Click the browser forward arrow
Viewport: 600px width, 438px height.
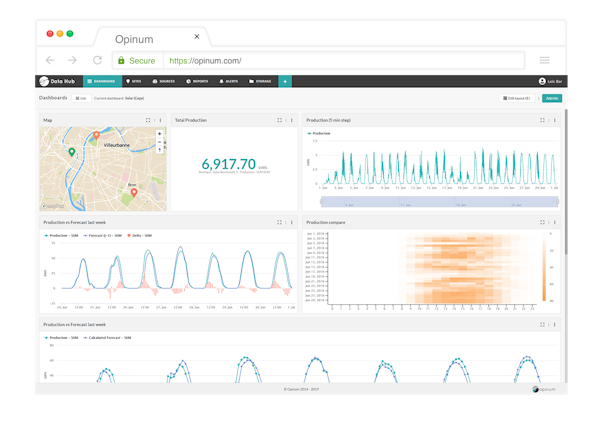pyautogui.click(x=72, y=60)
